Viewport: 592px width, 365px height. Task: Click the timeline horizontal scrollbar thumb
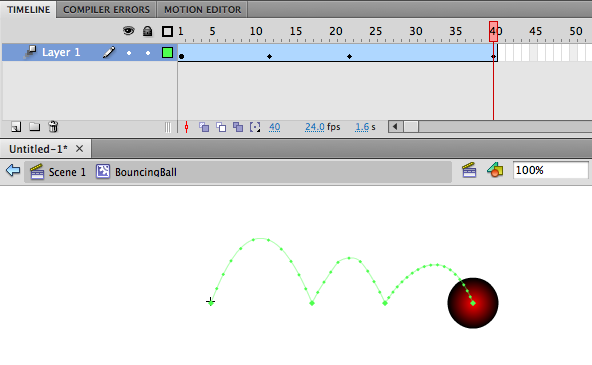[411, 126]
